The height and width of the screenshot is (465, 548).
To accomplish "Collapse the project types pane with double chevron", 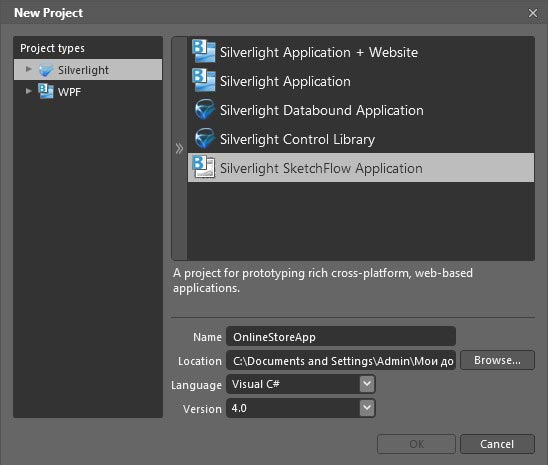I will coord(179,149).
